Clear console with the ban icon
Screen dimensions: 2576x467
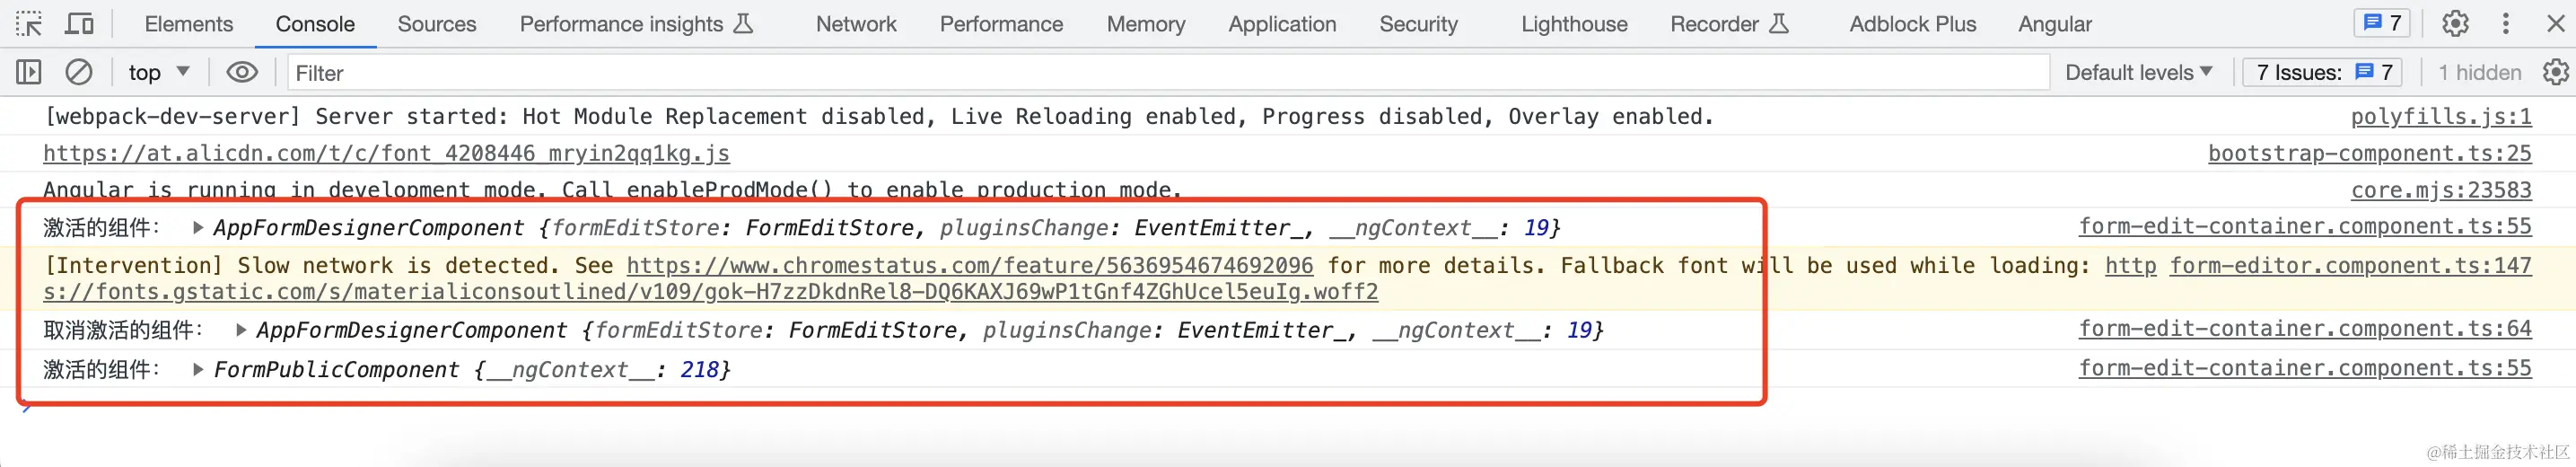pyautogui.click(x=79, y=72)
